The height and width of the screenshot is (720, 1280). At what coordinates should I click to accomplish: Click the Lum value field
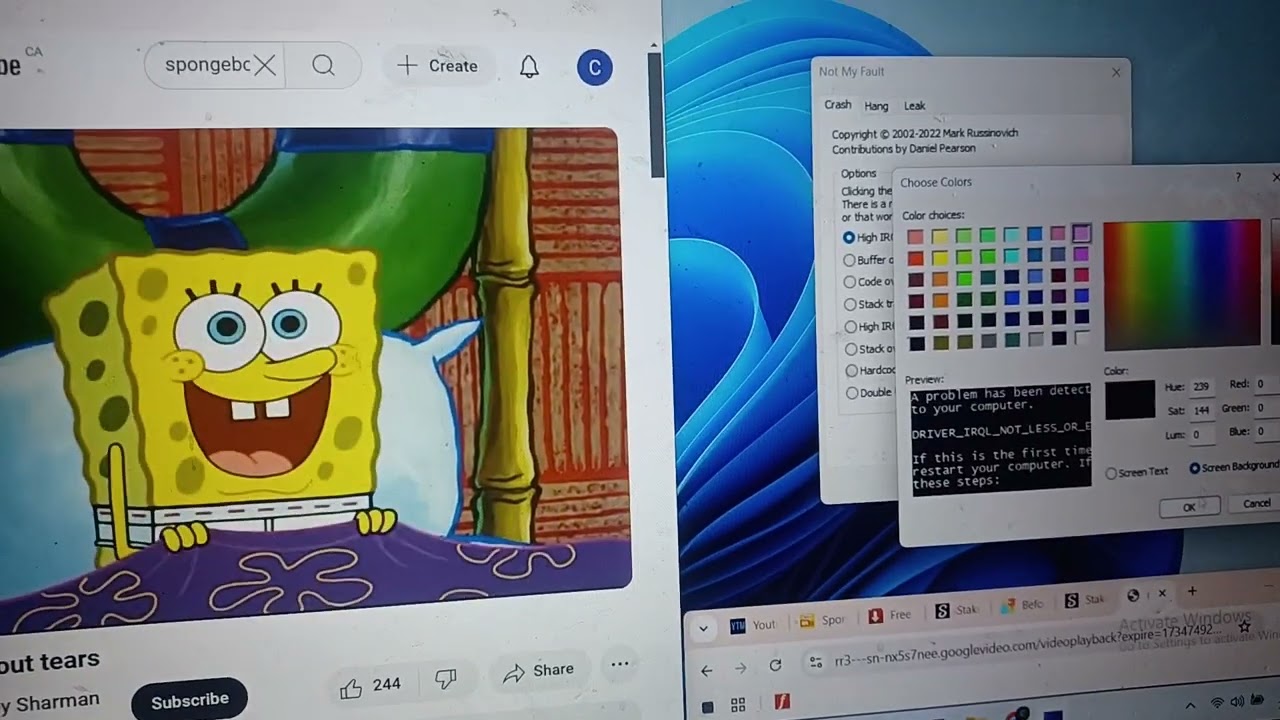click(x=1201, y=435)
